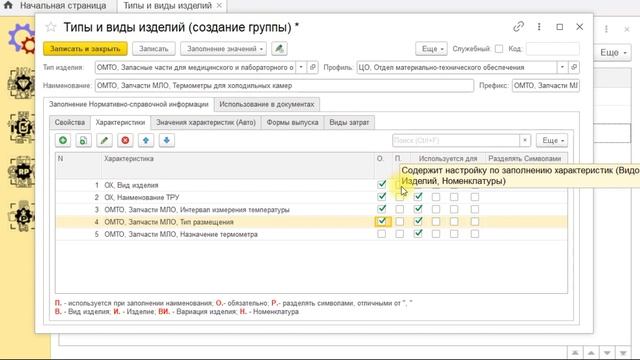Click the copy row icon

click(x=83, y=140)
